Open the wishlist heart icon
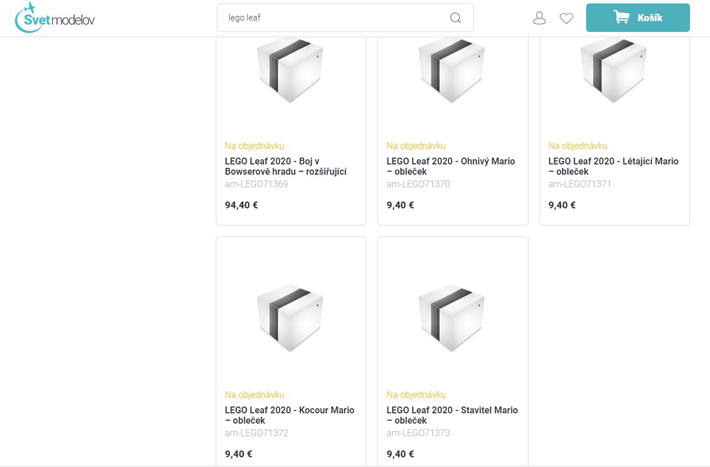The height and width of the screenshot is (467, 710). click(x=566, y=18)
